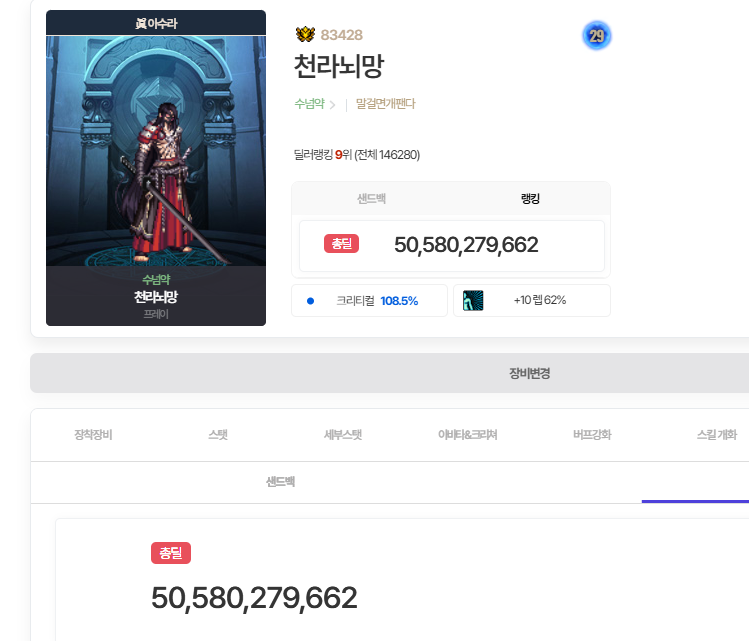The image size is (749, 641).
Task: Open the 세부스탯 tab
Action: (342, 435)
